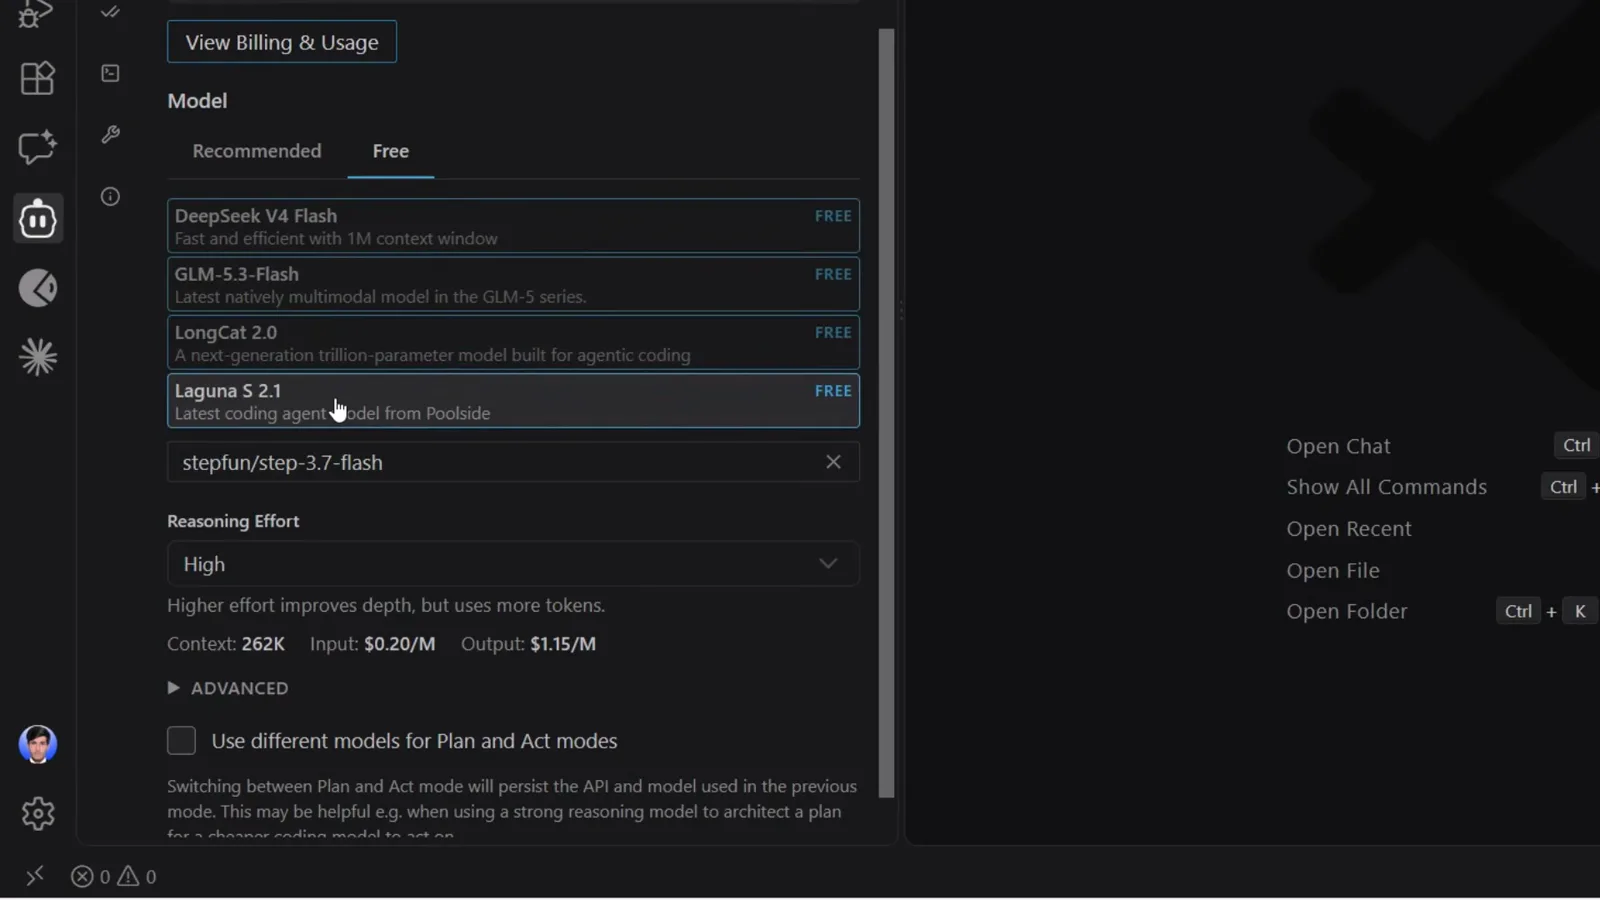Expand the ADVANCED section
Image resolution: width=1600 pixels, height=900 pixels.
pyautogui.click(x=228, y=688)
